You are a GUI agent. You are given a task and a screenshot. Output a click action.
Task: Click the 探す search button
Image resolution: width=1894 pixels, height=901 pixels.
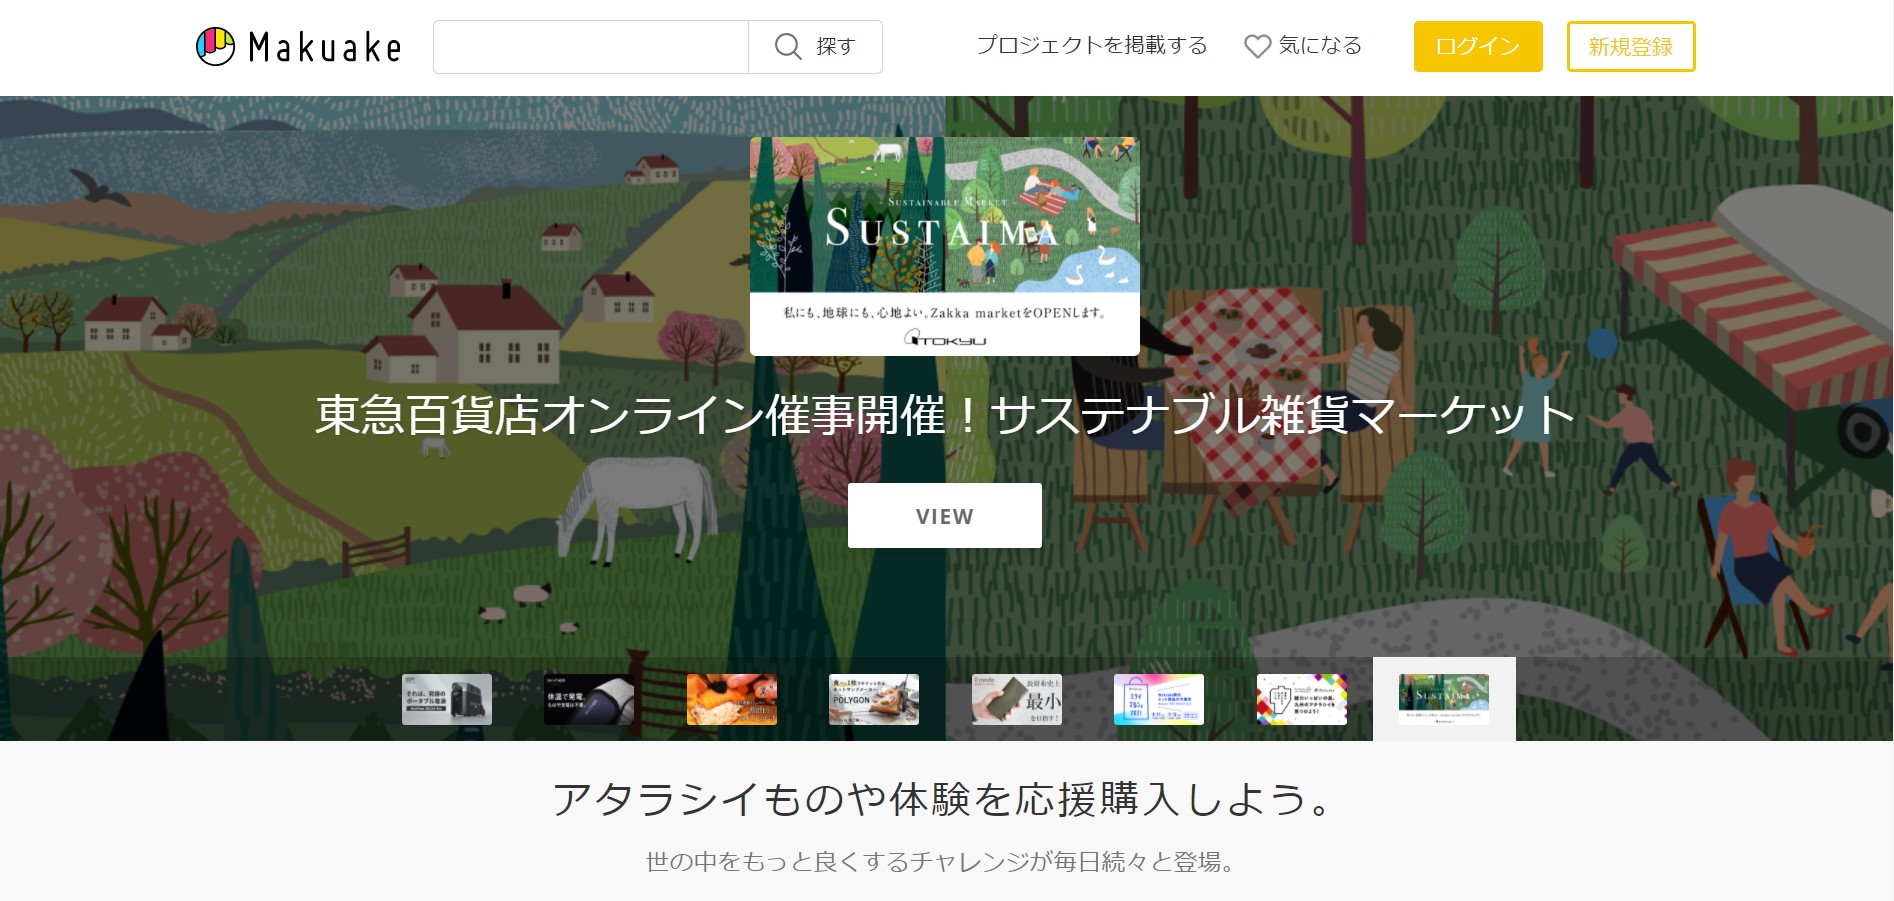(815, 47)
